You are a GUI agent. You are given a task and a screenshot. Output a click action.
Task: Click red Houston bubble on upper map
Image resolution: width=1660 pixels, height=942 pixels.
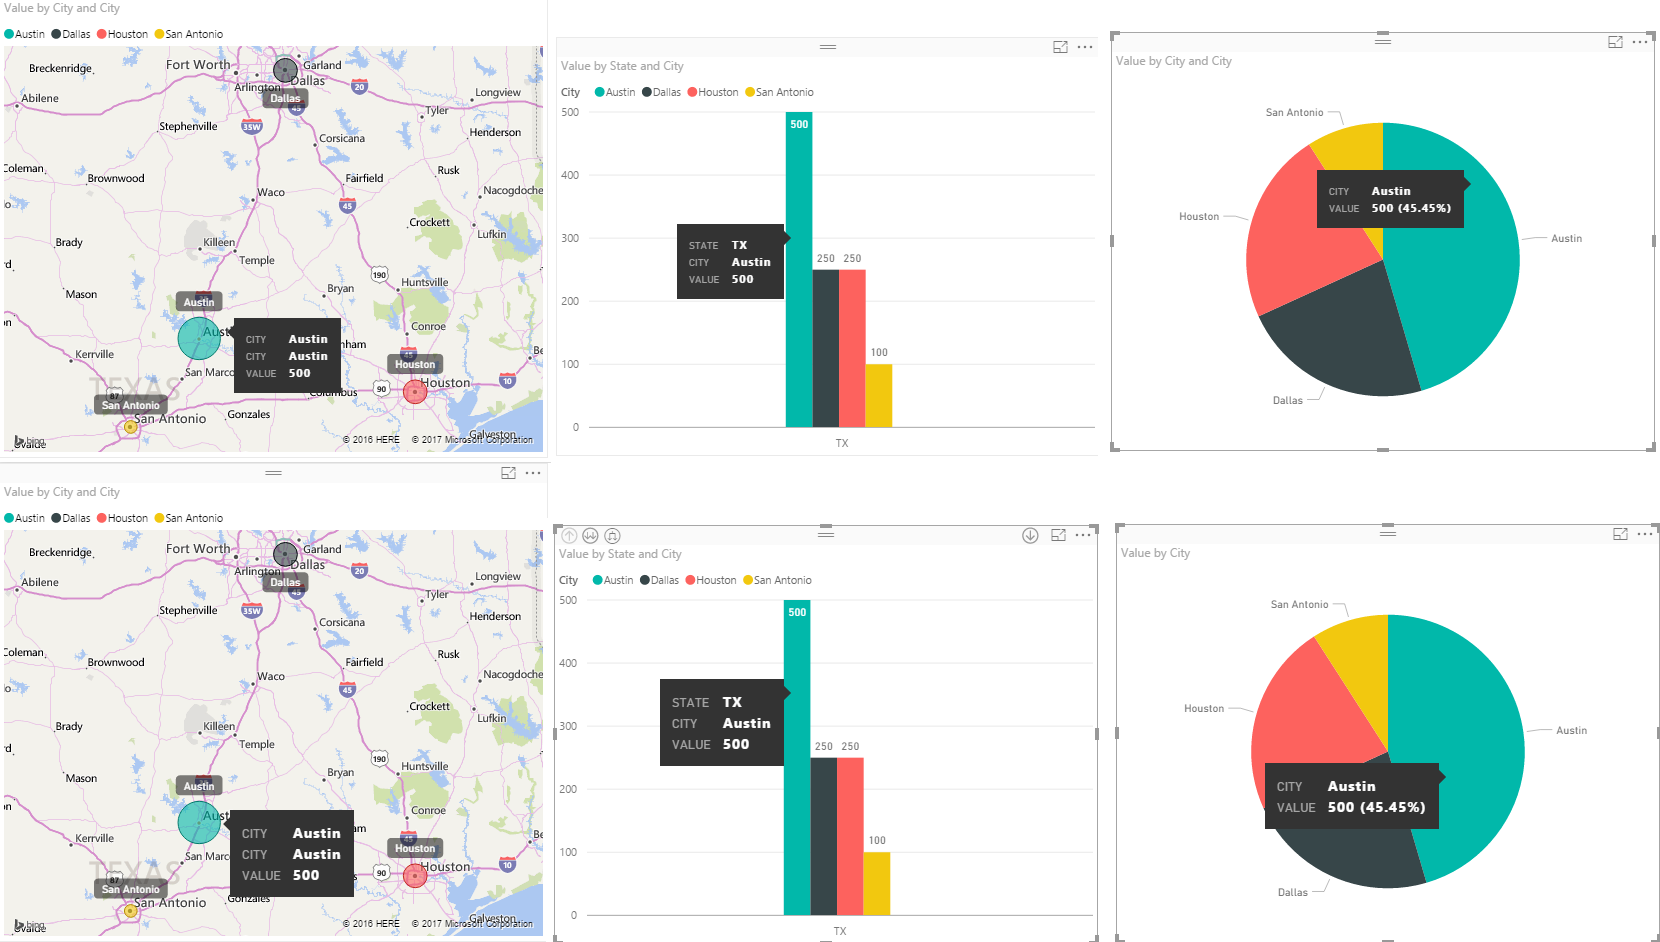pos(415,392)
